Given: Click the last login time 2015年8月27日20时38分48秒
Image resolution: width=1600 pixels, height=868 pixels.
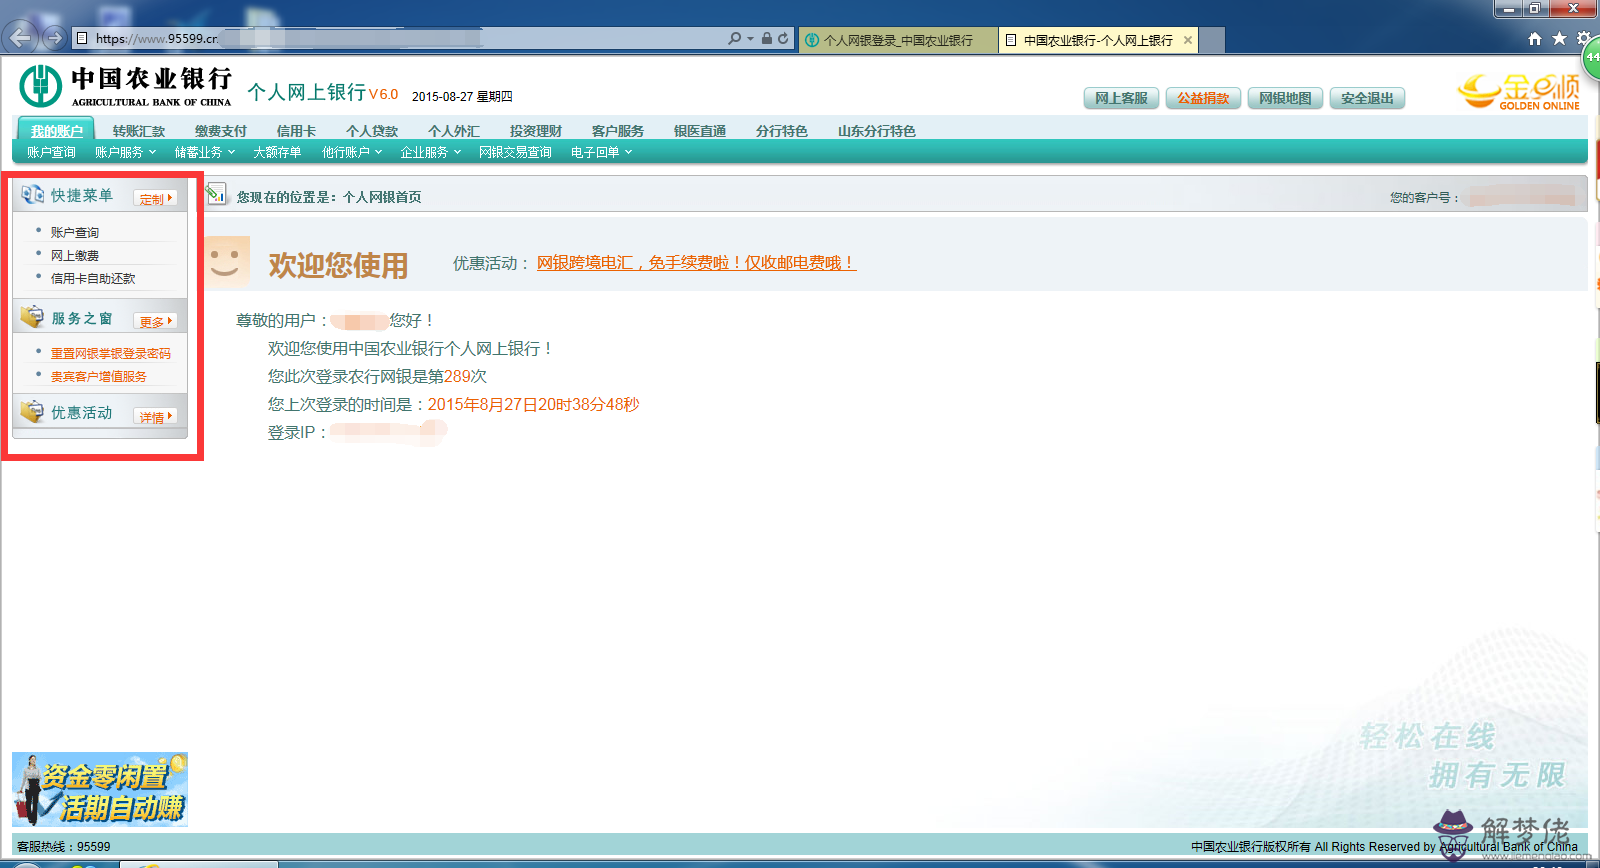Looking at the screenshot, I should (533, 404).
